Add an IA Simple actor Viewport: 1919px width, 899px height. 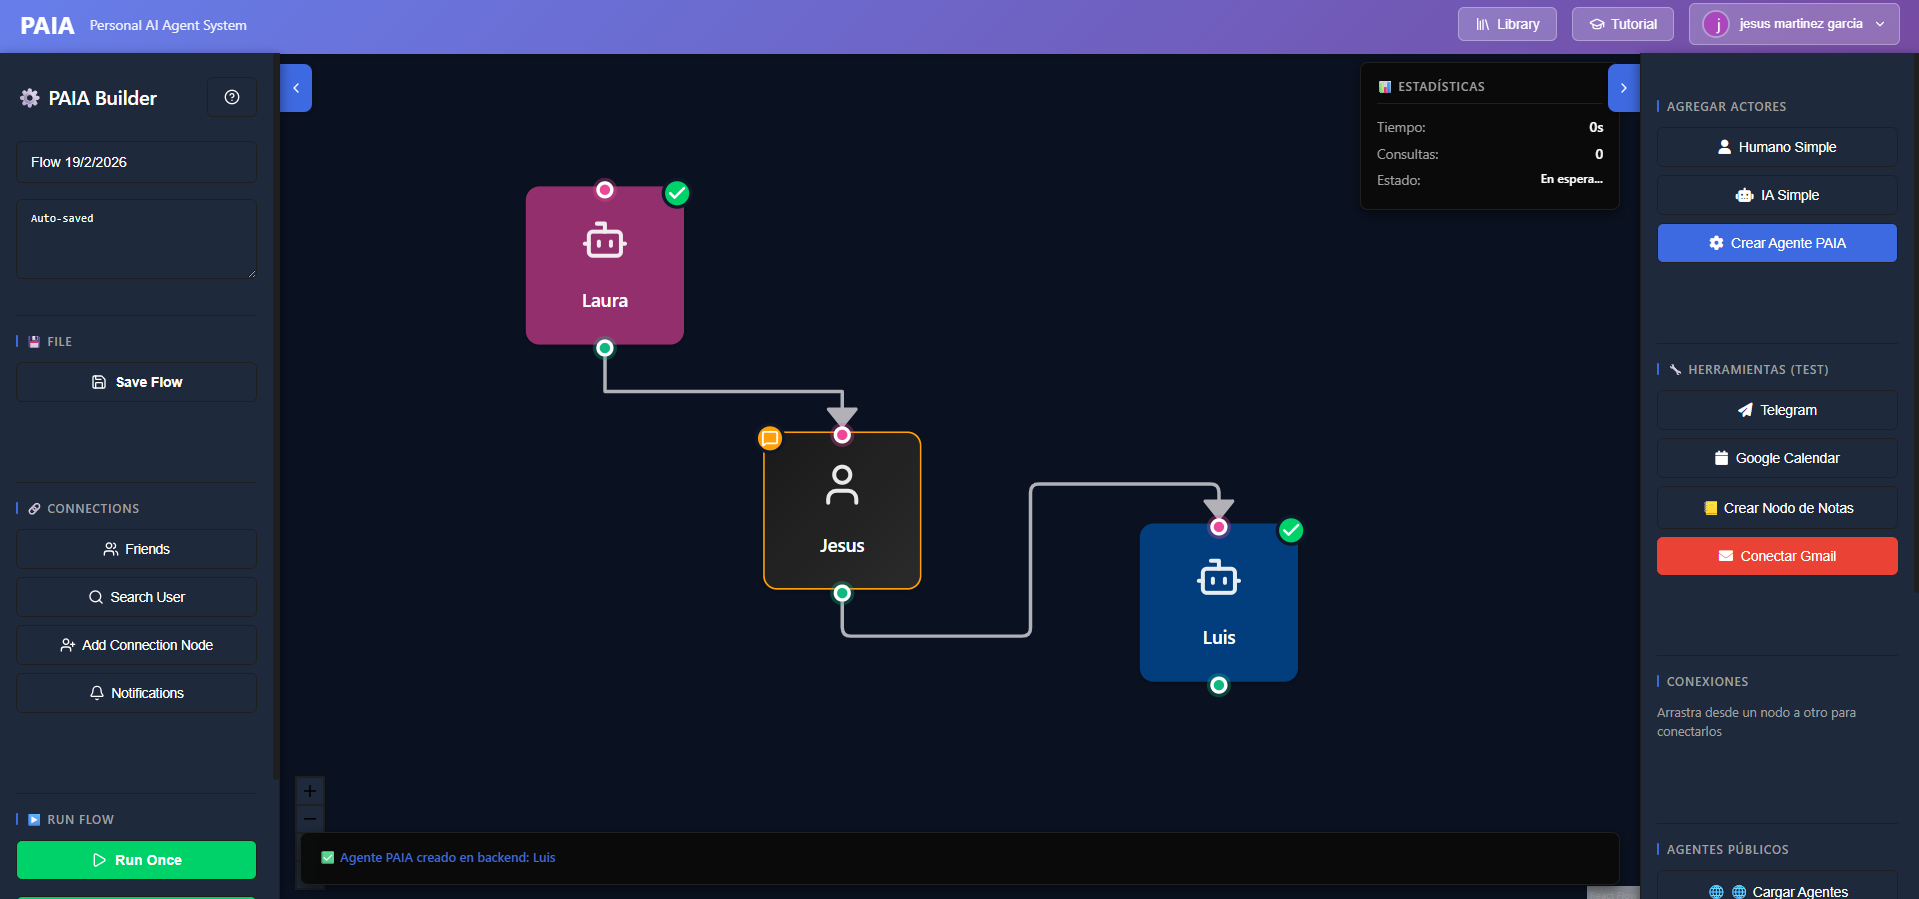1777,195
